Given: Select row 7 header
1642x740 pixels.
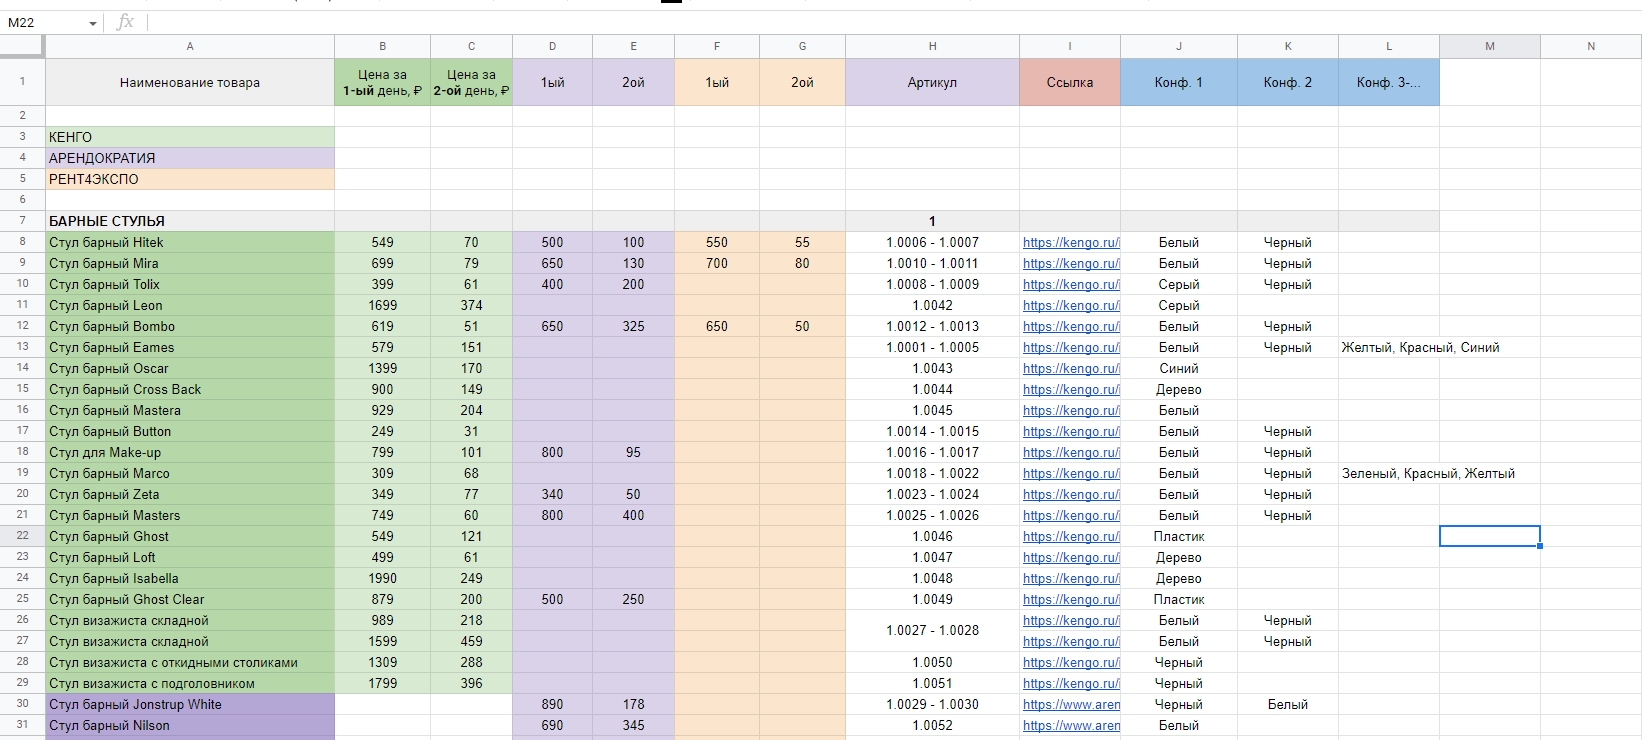Looking at the screenshot, I should 22,221.
